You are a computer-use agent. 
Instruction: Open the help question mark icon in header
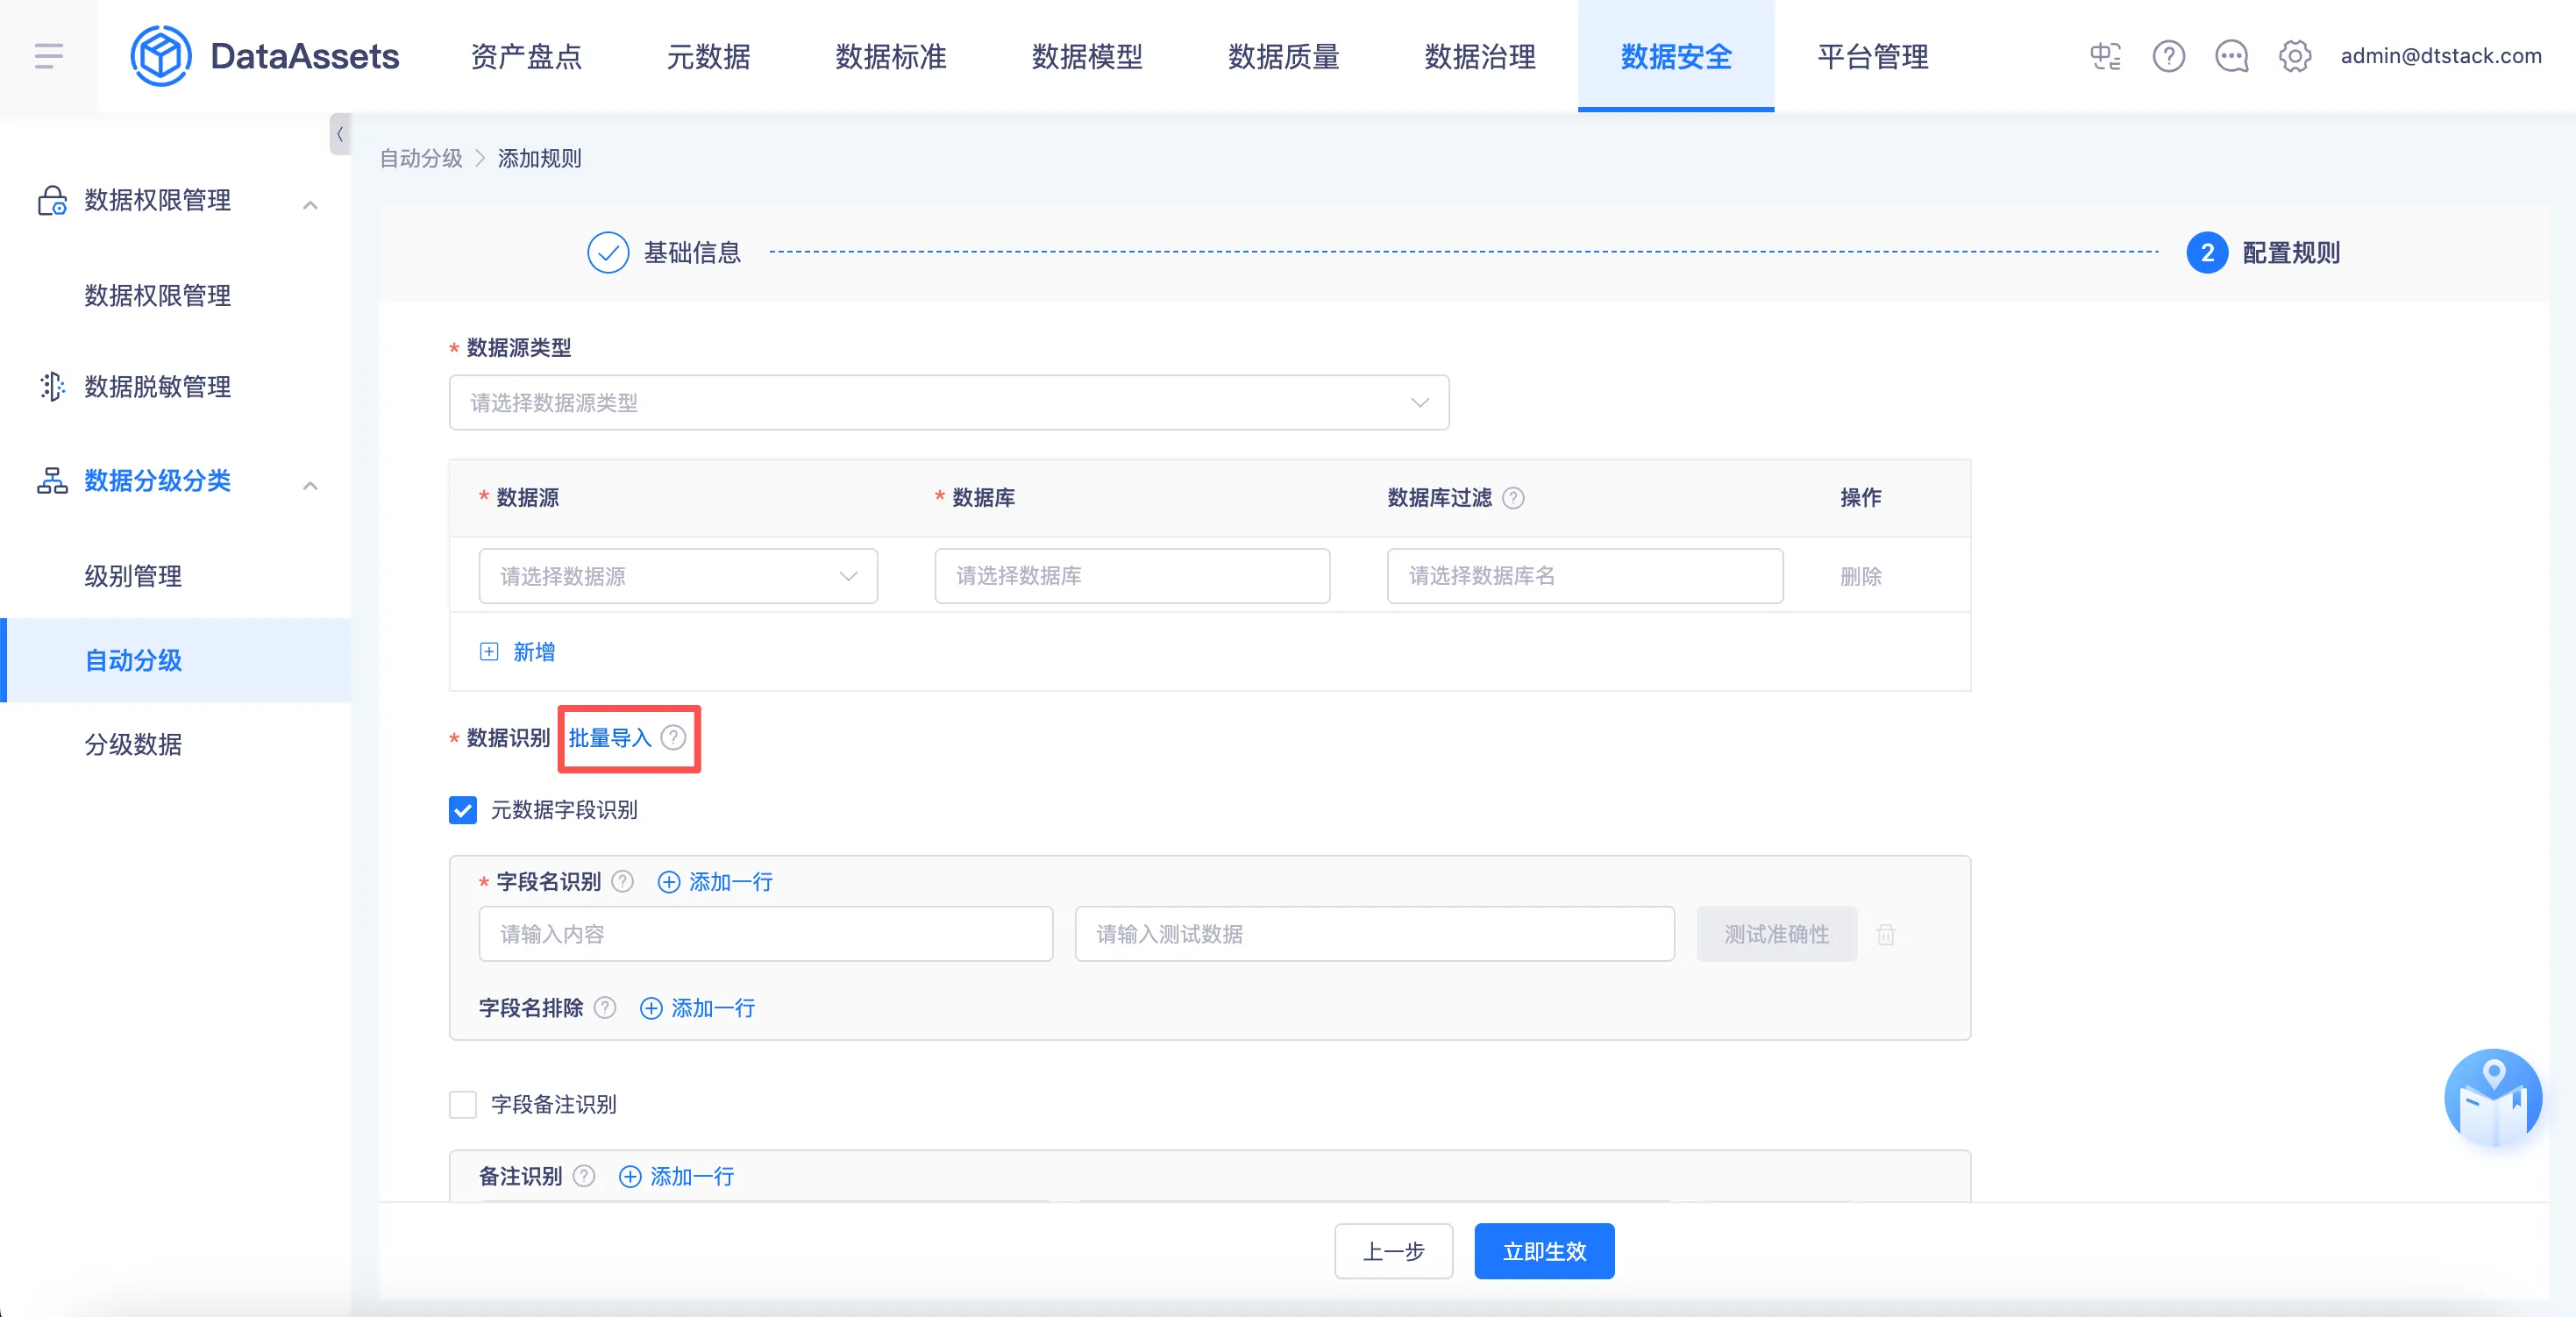pyautogui.click(x=2168, y=56)
